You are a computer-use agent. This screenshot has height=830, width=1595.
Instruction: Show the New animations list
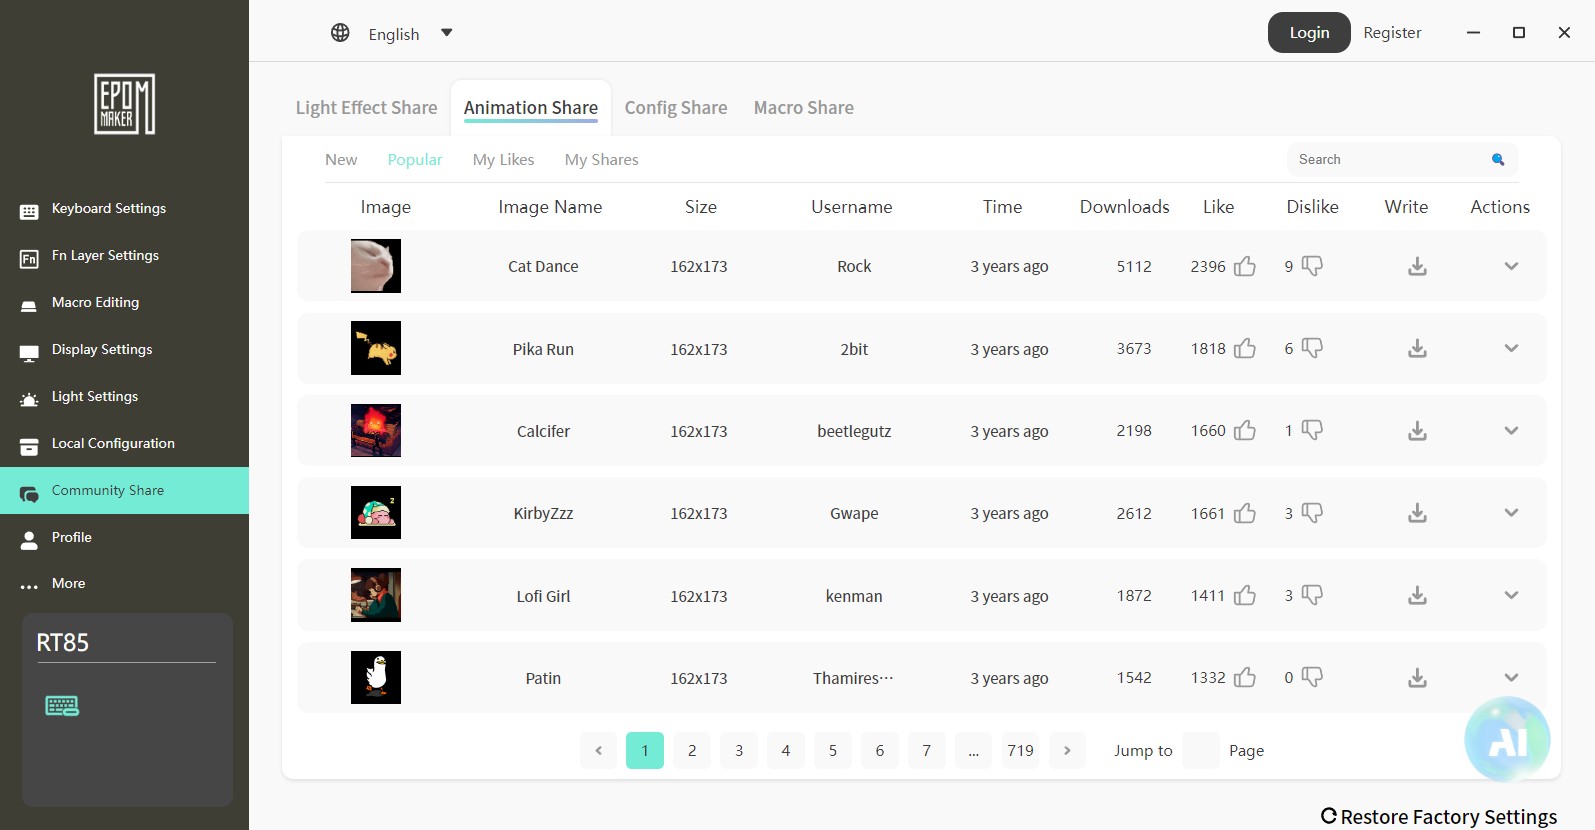click(x=341, y=159)
